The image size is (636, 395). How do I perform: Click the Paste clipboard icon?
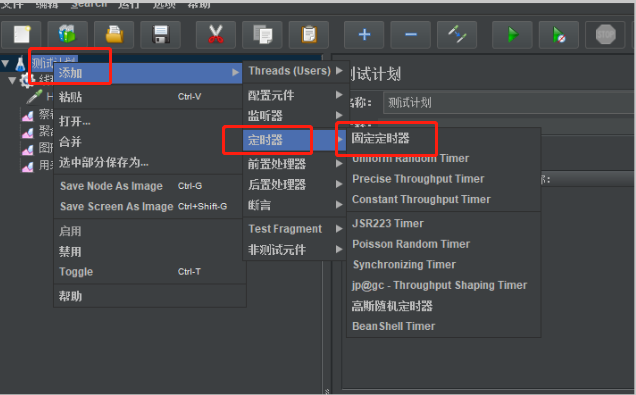tap(309, 34)
